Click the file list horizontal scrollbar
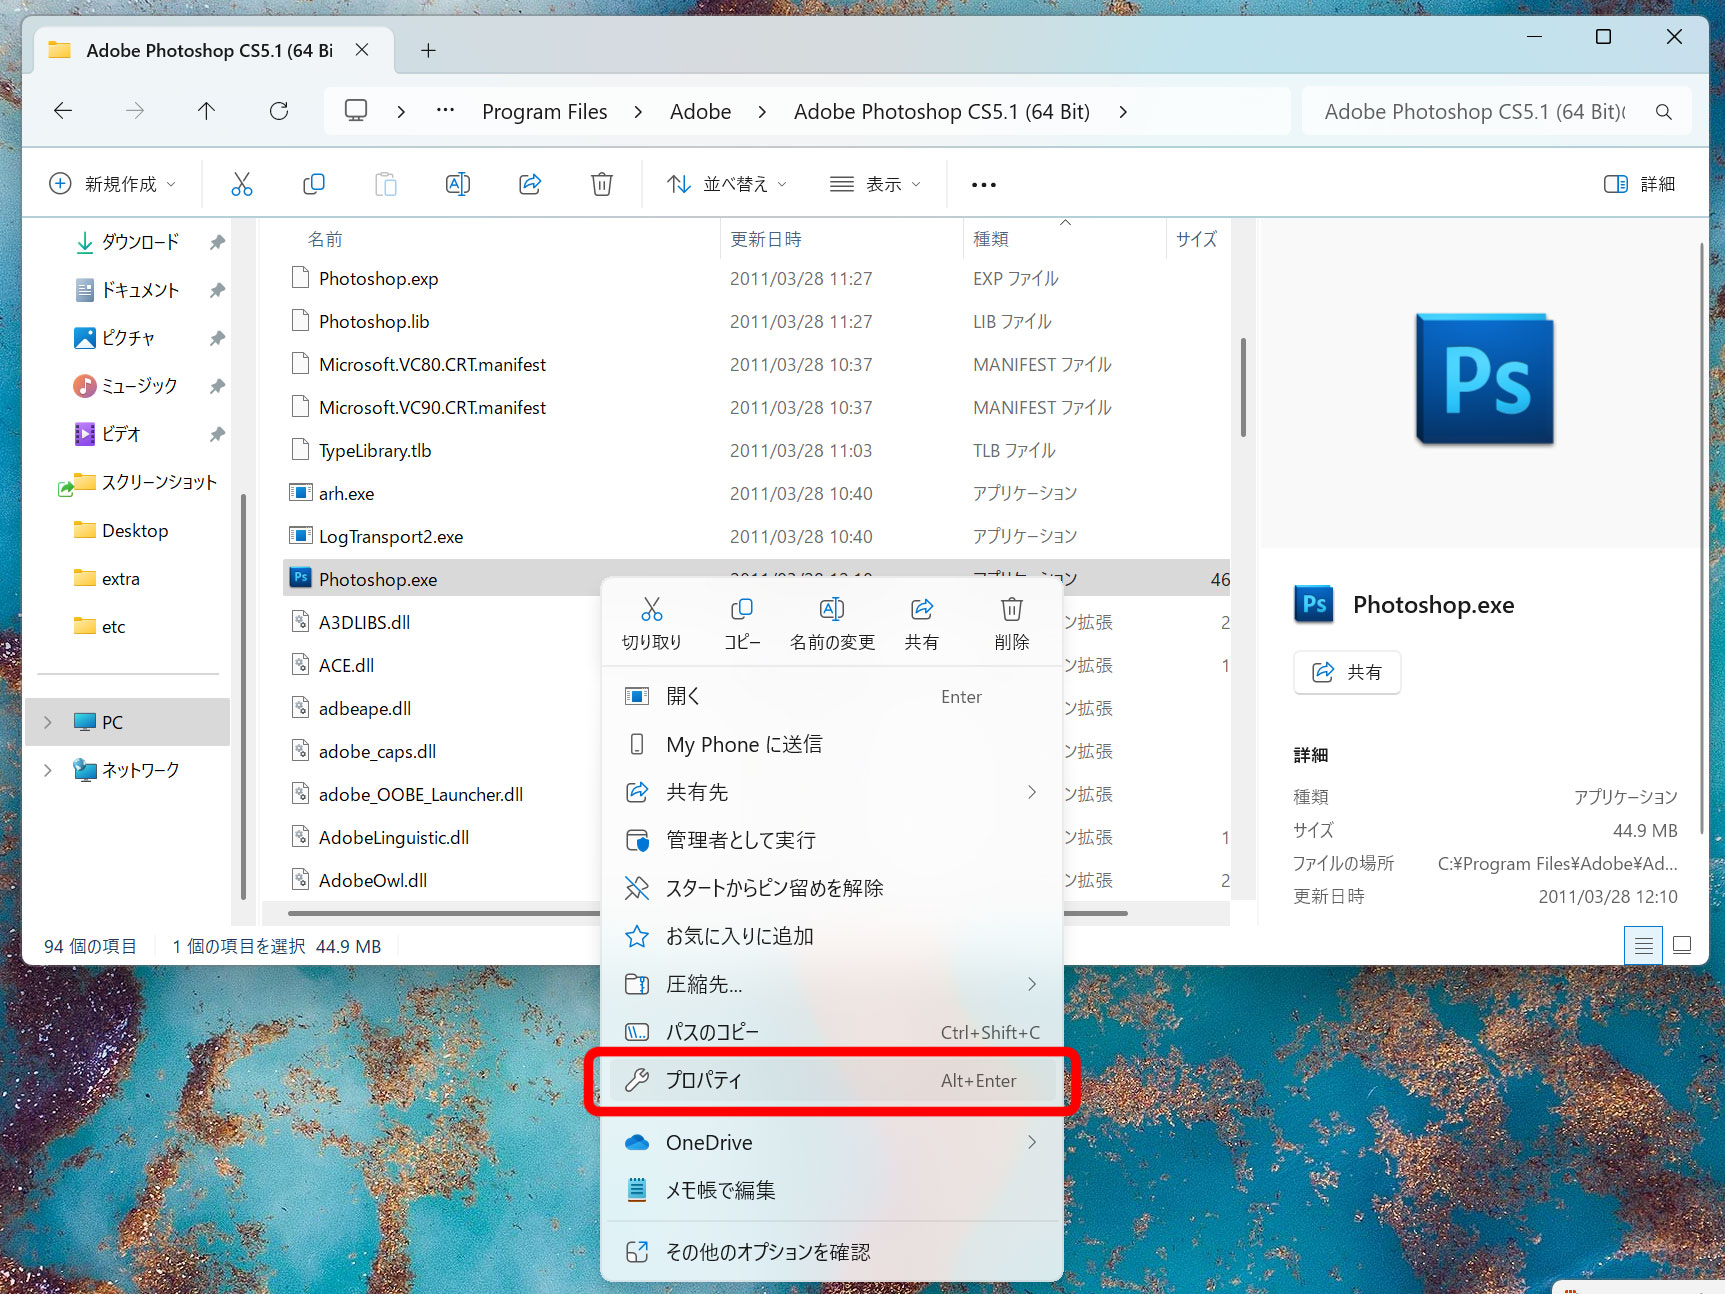Image resolution: width=1725 pixels, height=1294 pixels. 708,913
